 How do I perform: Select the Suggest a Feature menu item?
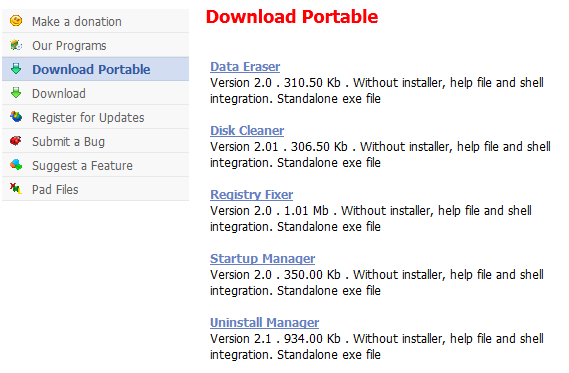click(95, 165)
